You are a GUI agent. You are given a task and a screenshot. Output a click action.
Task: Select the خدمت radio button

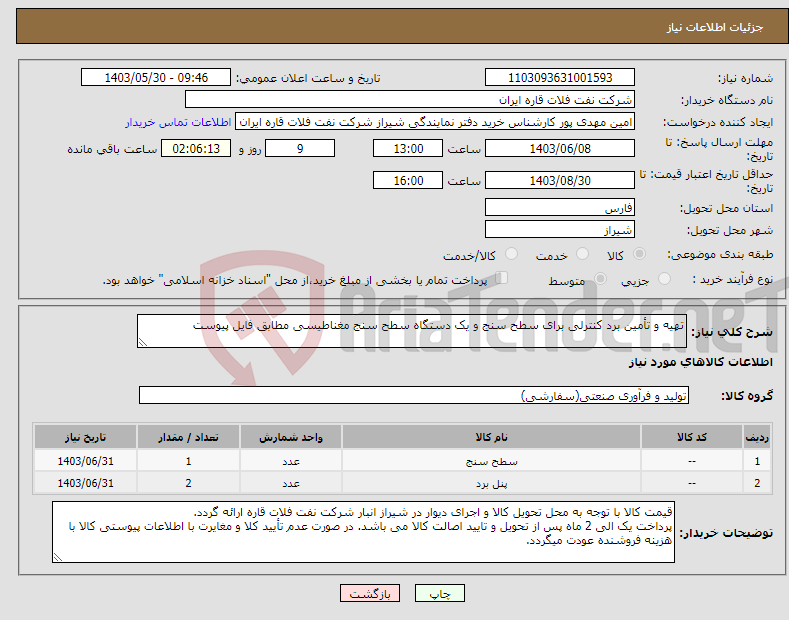coord(582,254)
